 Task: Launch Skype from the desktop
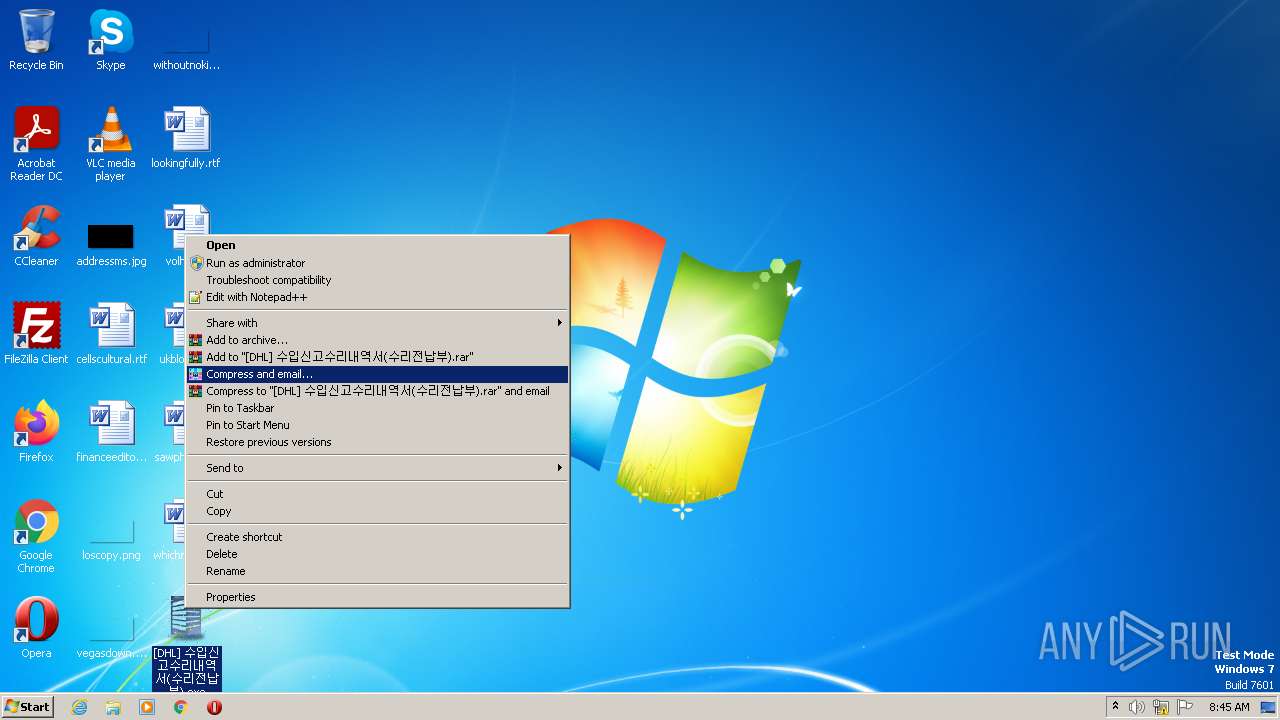click(110, 40)
